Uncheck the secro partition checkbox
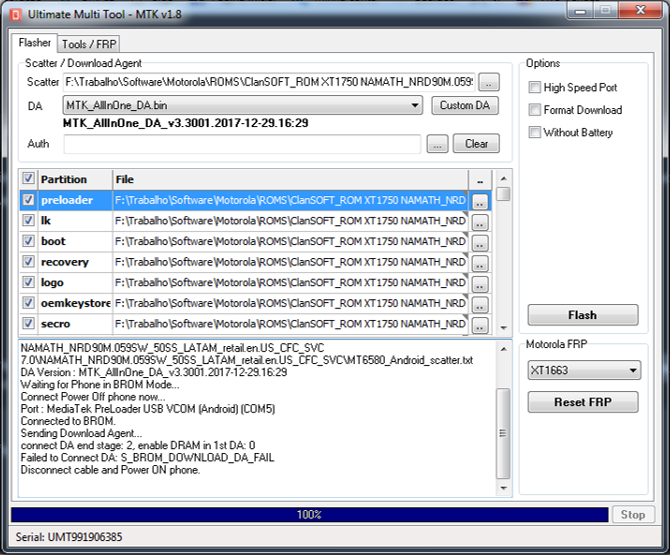 [x=28, y=323]
